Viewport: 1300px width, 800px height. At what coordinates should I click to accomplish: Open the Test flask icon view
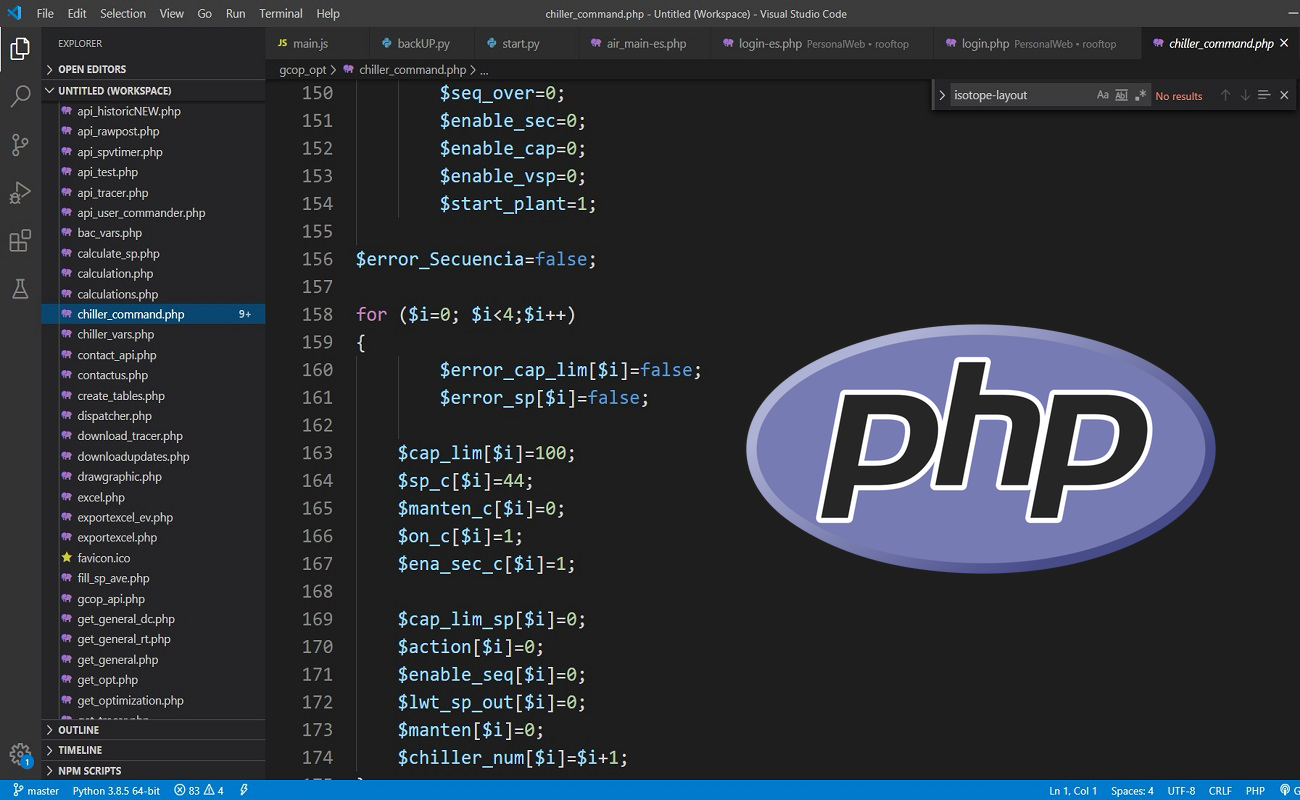pos(20,289)
